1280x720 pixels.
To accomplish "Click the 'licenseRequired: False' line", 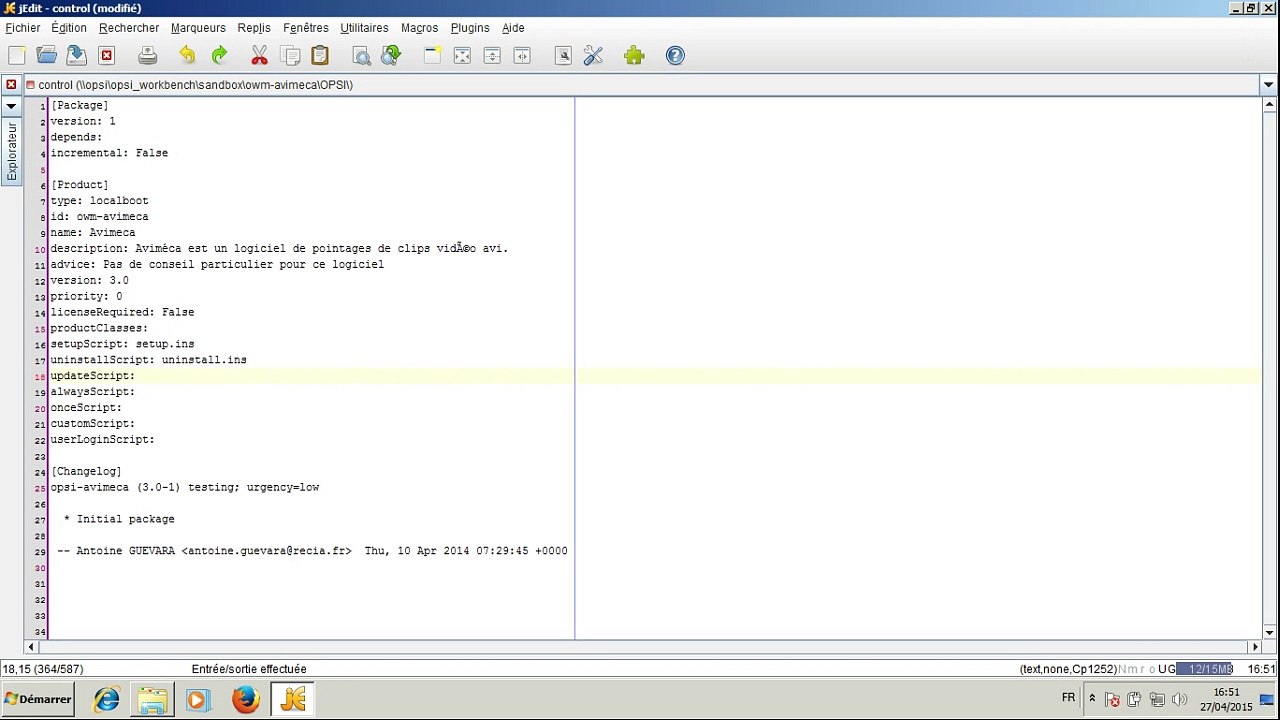I will pos(122,312).
